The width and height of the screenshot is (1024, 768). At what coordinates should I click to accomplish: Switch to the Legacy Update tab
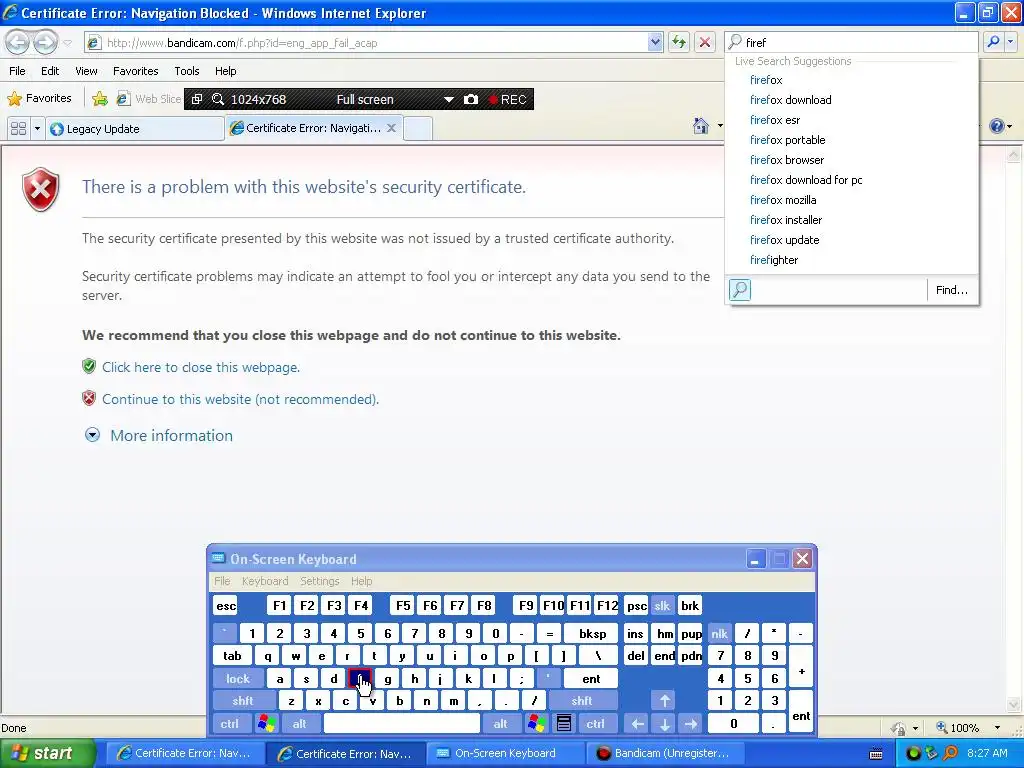click(x=135, y=129)
